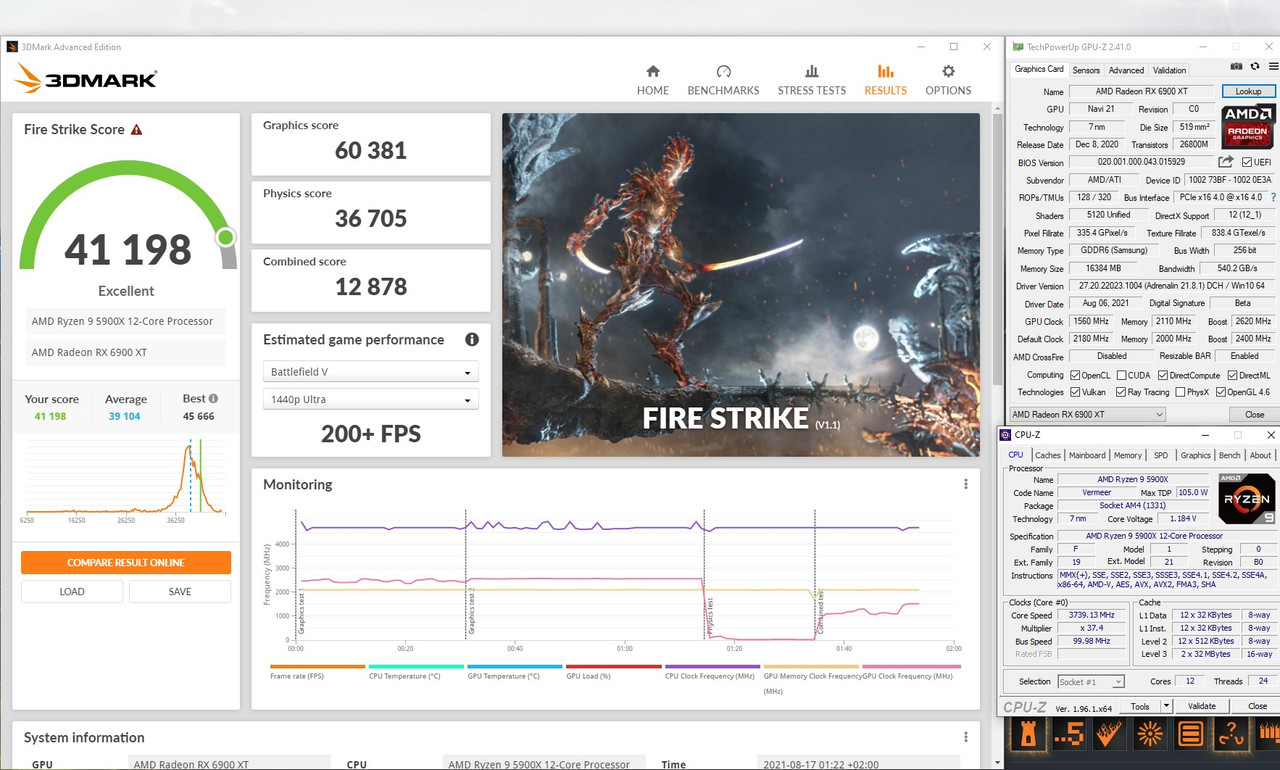
Task: Open the System information three-dot menu
Action: pos(965,737)
